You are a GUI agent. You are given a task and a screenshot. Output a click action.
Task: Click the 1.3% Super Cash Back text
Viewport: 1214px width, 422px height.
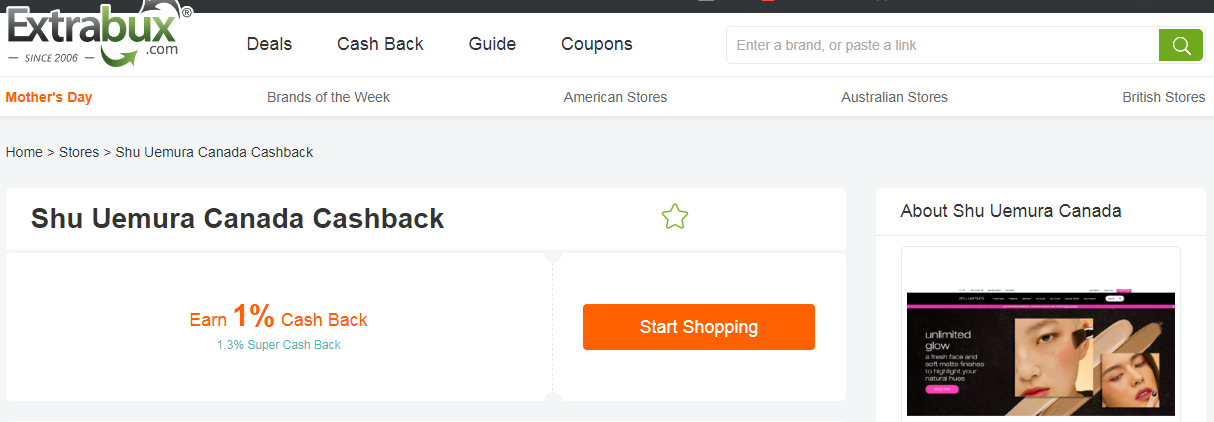coord(279,345)
